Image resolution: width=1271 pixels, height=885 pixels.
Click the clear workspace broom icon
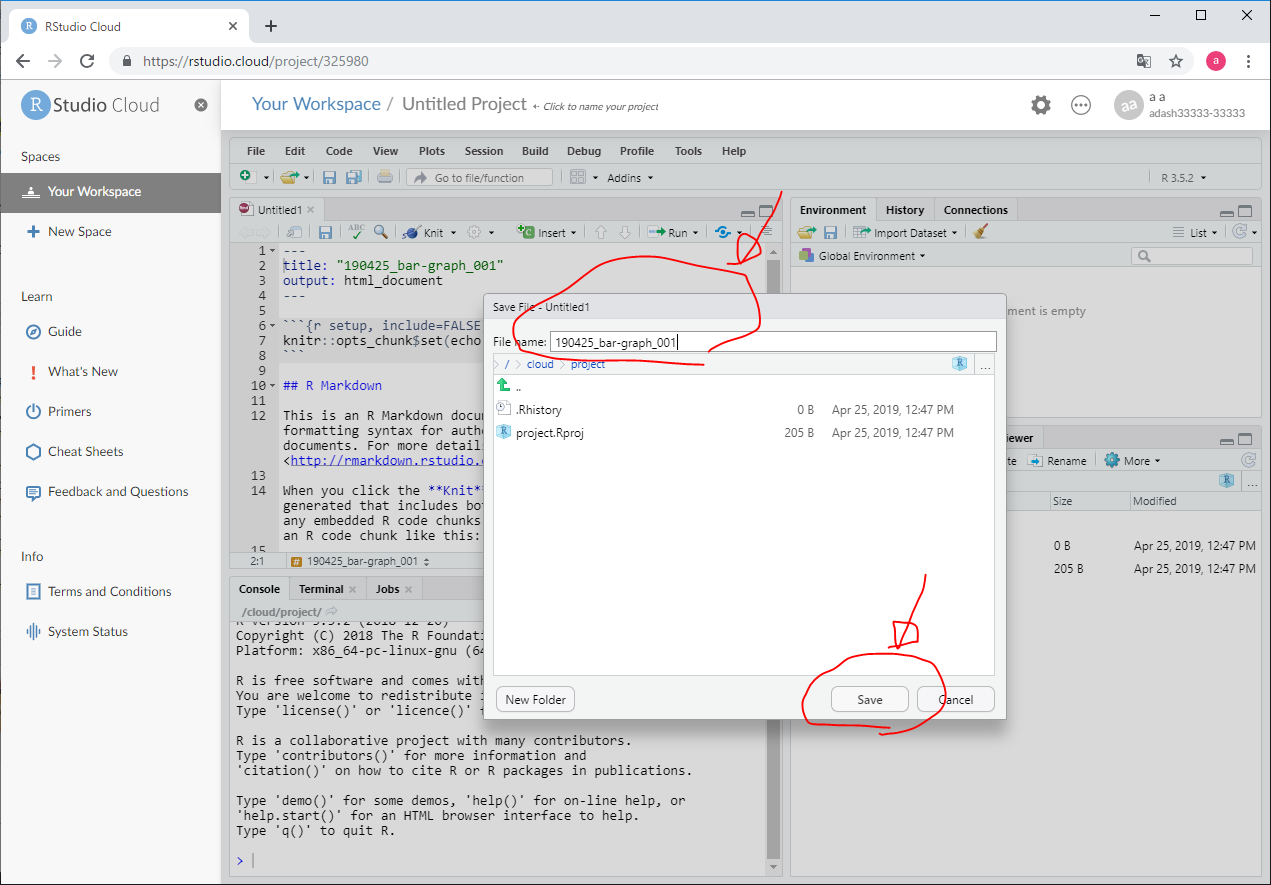981,232
